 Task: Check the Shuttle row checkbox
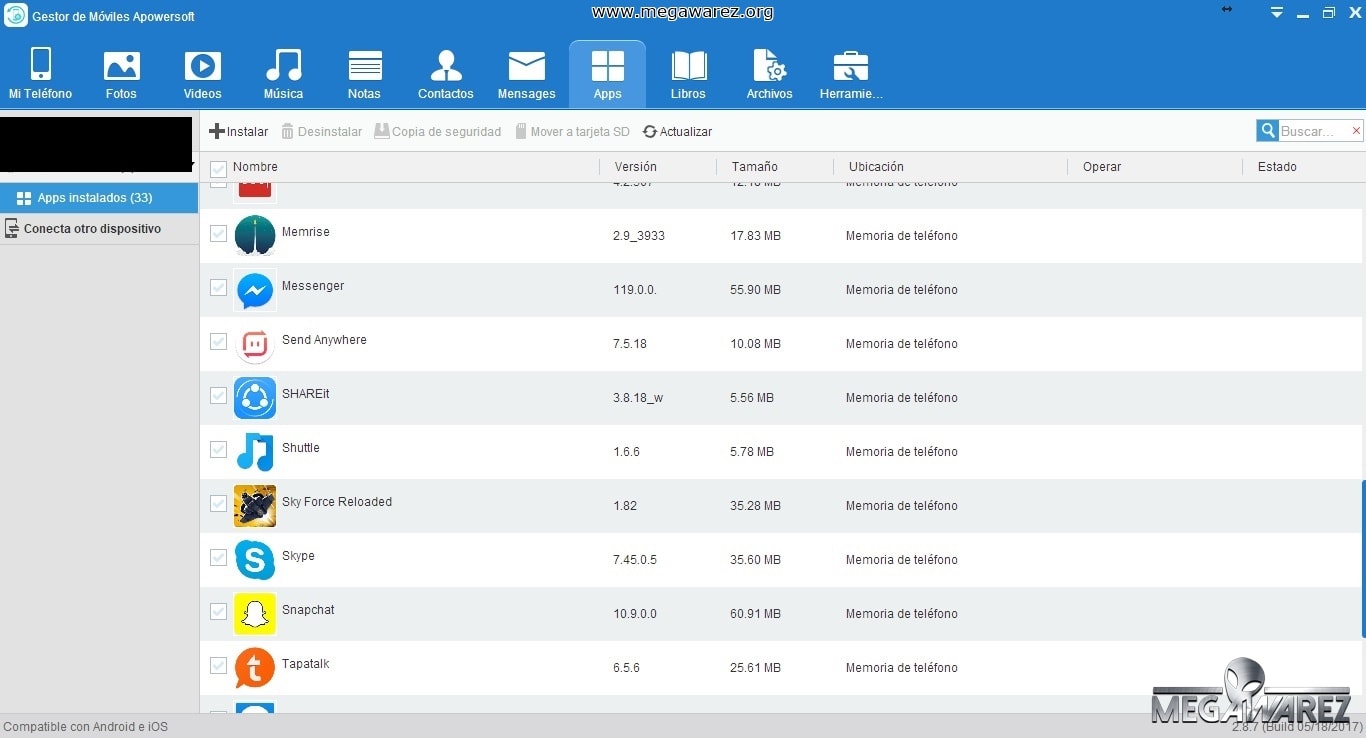[218, 450]
